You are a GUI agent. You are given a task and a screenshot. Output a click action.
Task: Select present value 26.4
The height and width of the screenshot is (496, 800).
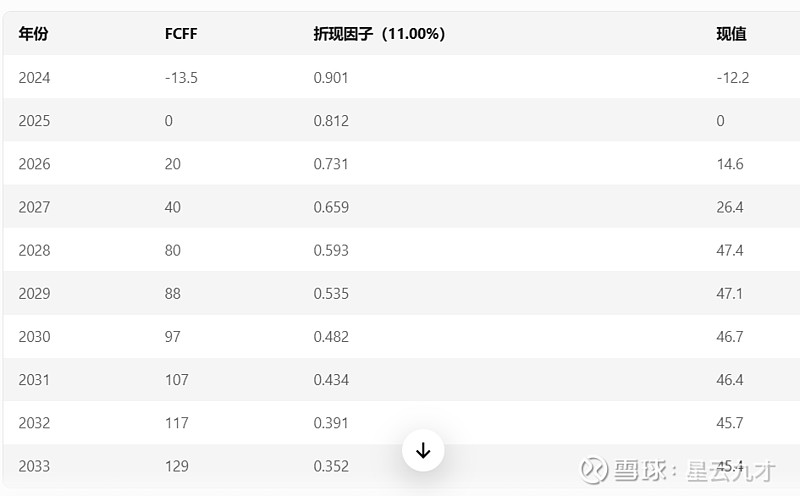coord(730,207)
